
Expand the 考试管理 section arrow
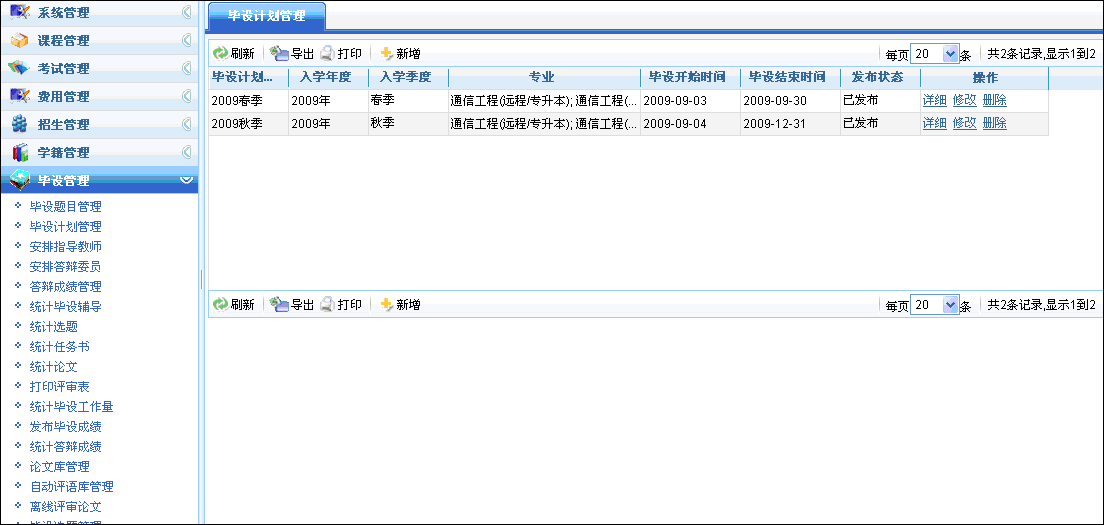[186, 69]
